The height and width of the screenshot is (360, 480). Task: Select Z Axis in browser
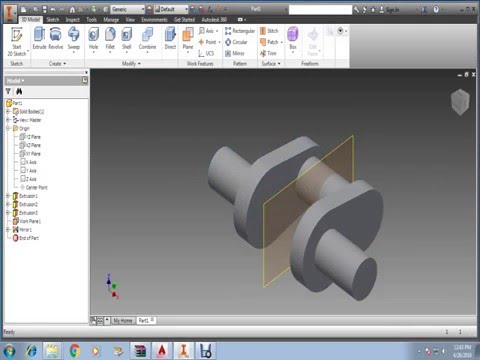point(29,179)
